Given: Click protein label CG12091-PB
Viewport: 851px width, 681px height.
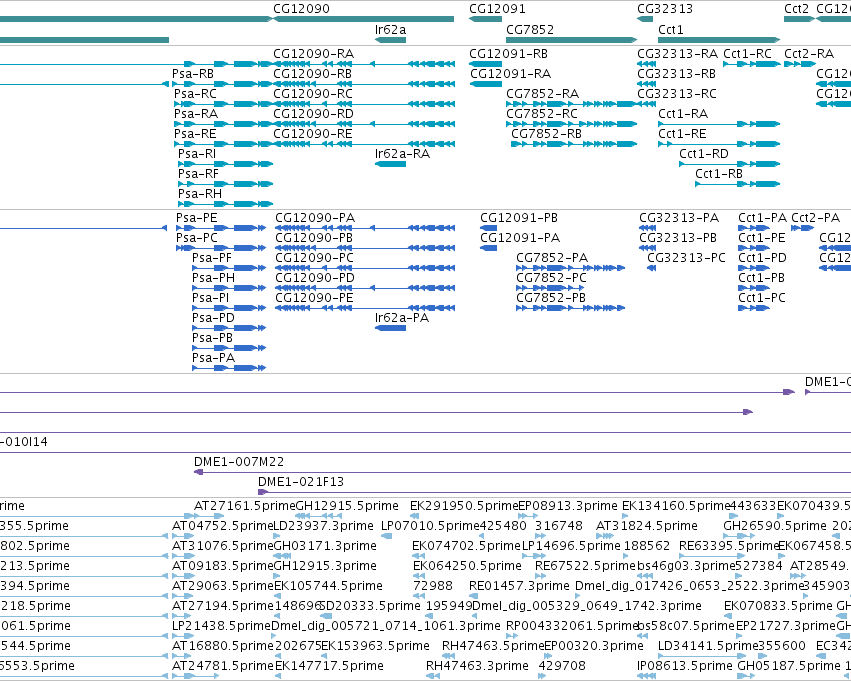Looking at the screenshot, I should [x=519, y=218].
